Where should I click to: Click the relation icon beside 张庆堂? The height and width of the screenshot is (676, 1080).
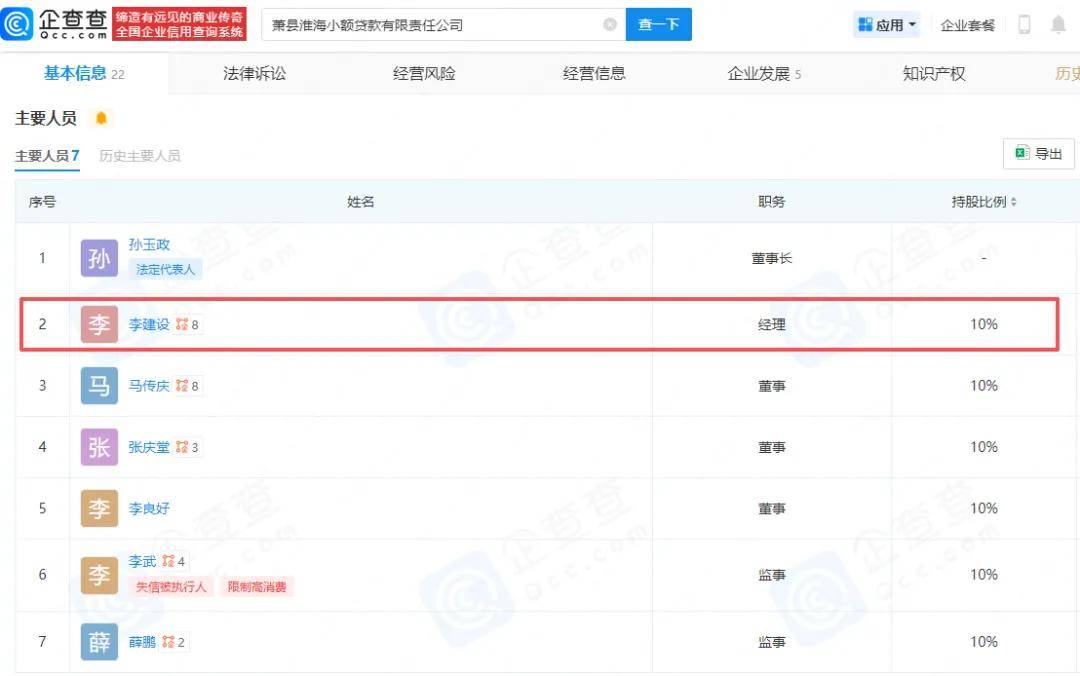tap(182, 447)
